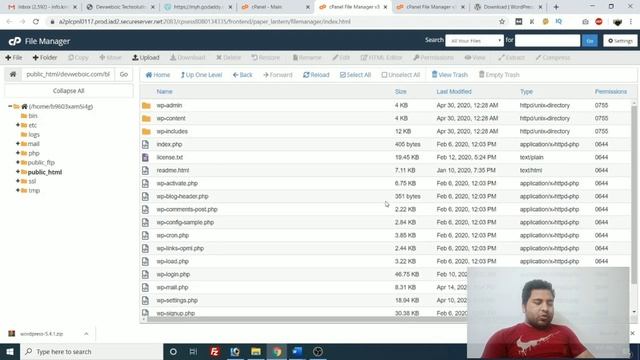Click the cPanel logo in header
This screenshot has width=640, height=360.
pyautogui.click(x=15, y=41)
